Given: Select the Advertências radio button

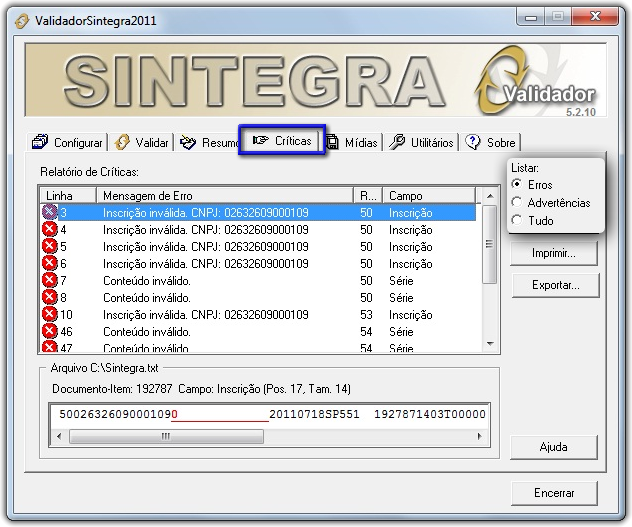Looking at the screenshot, I should tap(517, 202).
